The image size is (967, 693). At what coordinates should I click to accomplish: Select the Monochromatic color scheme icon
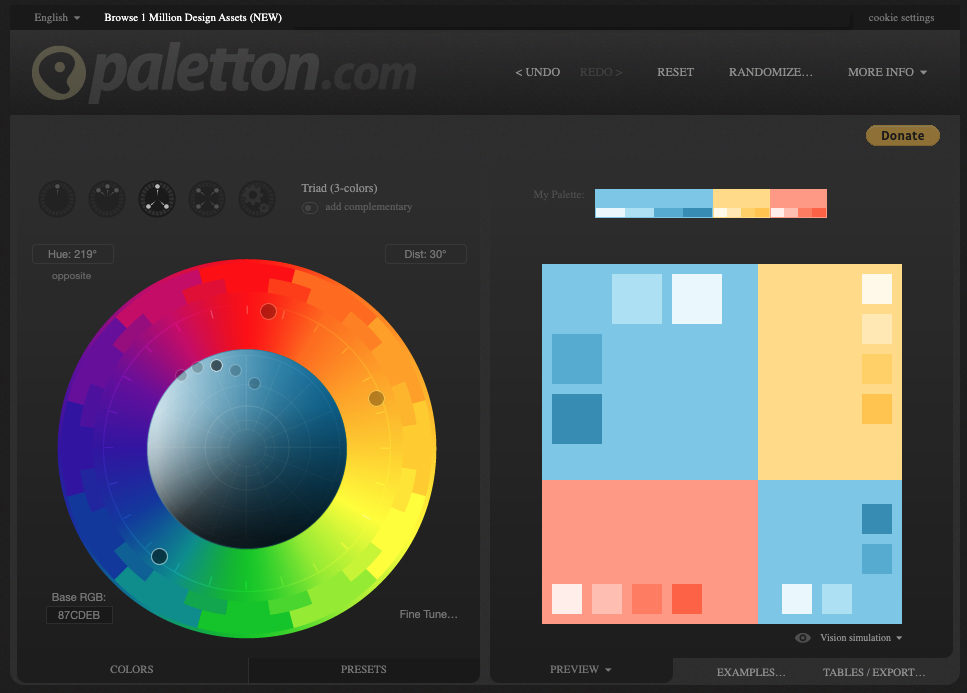tap(57, 199)
